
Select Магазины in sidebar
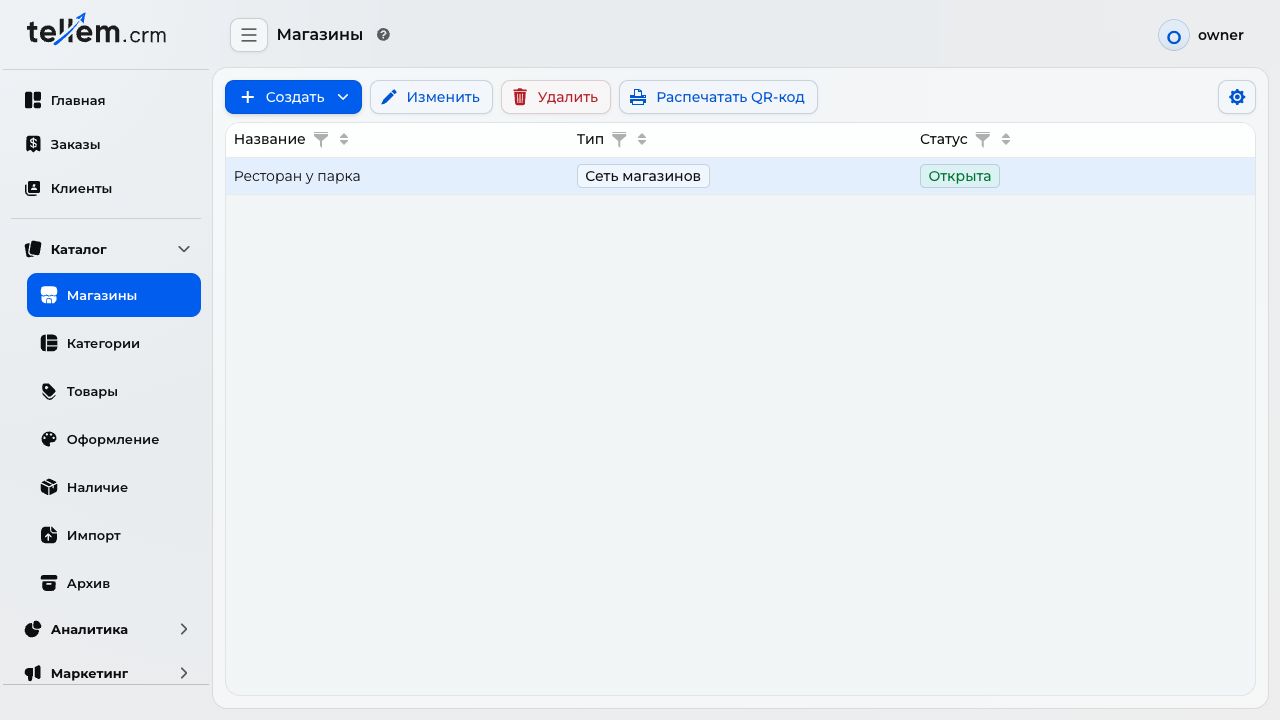114,295
